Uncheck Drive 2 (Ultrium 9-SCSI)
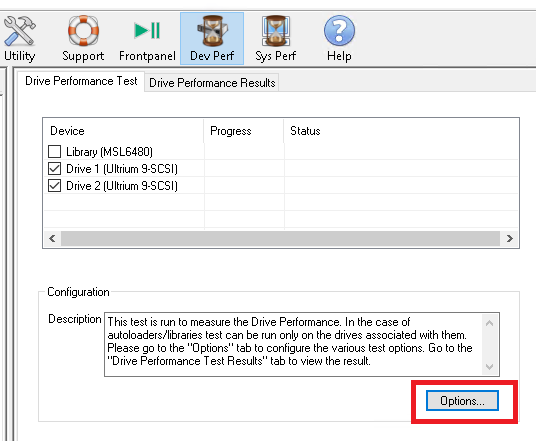Image resolution: width=536 pixels, height=441 pixels. pyautogui.click(x=54, y=186)
